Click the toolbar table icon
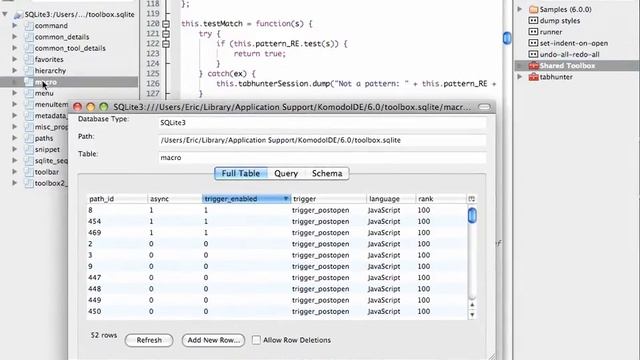The height and width of the screenshot is (360, 640). pyautogui.click(x=29, y=172)
